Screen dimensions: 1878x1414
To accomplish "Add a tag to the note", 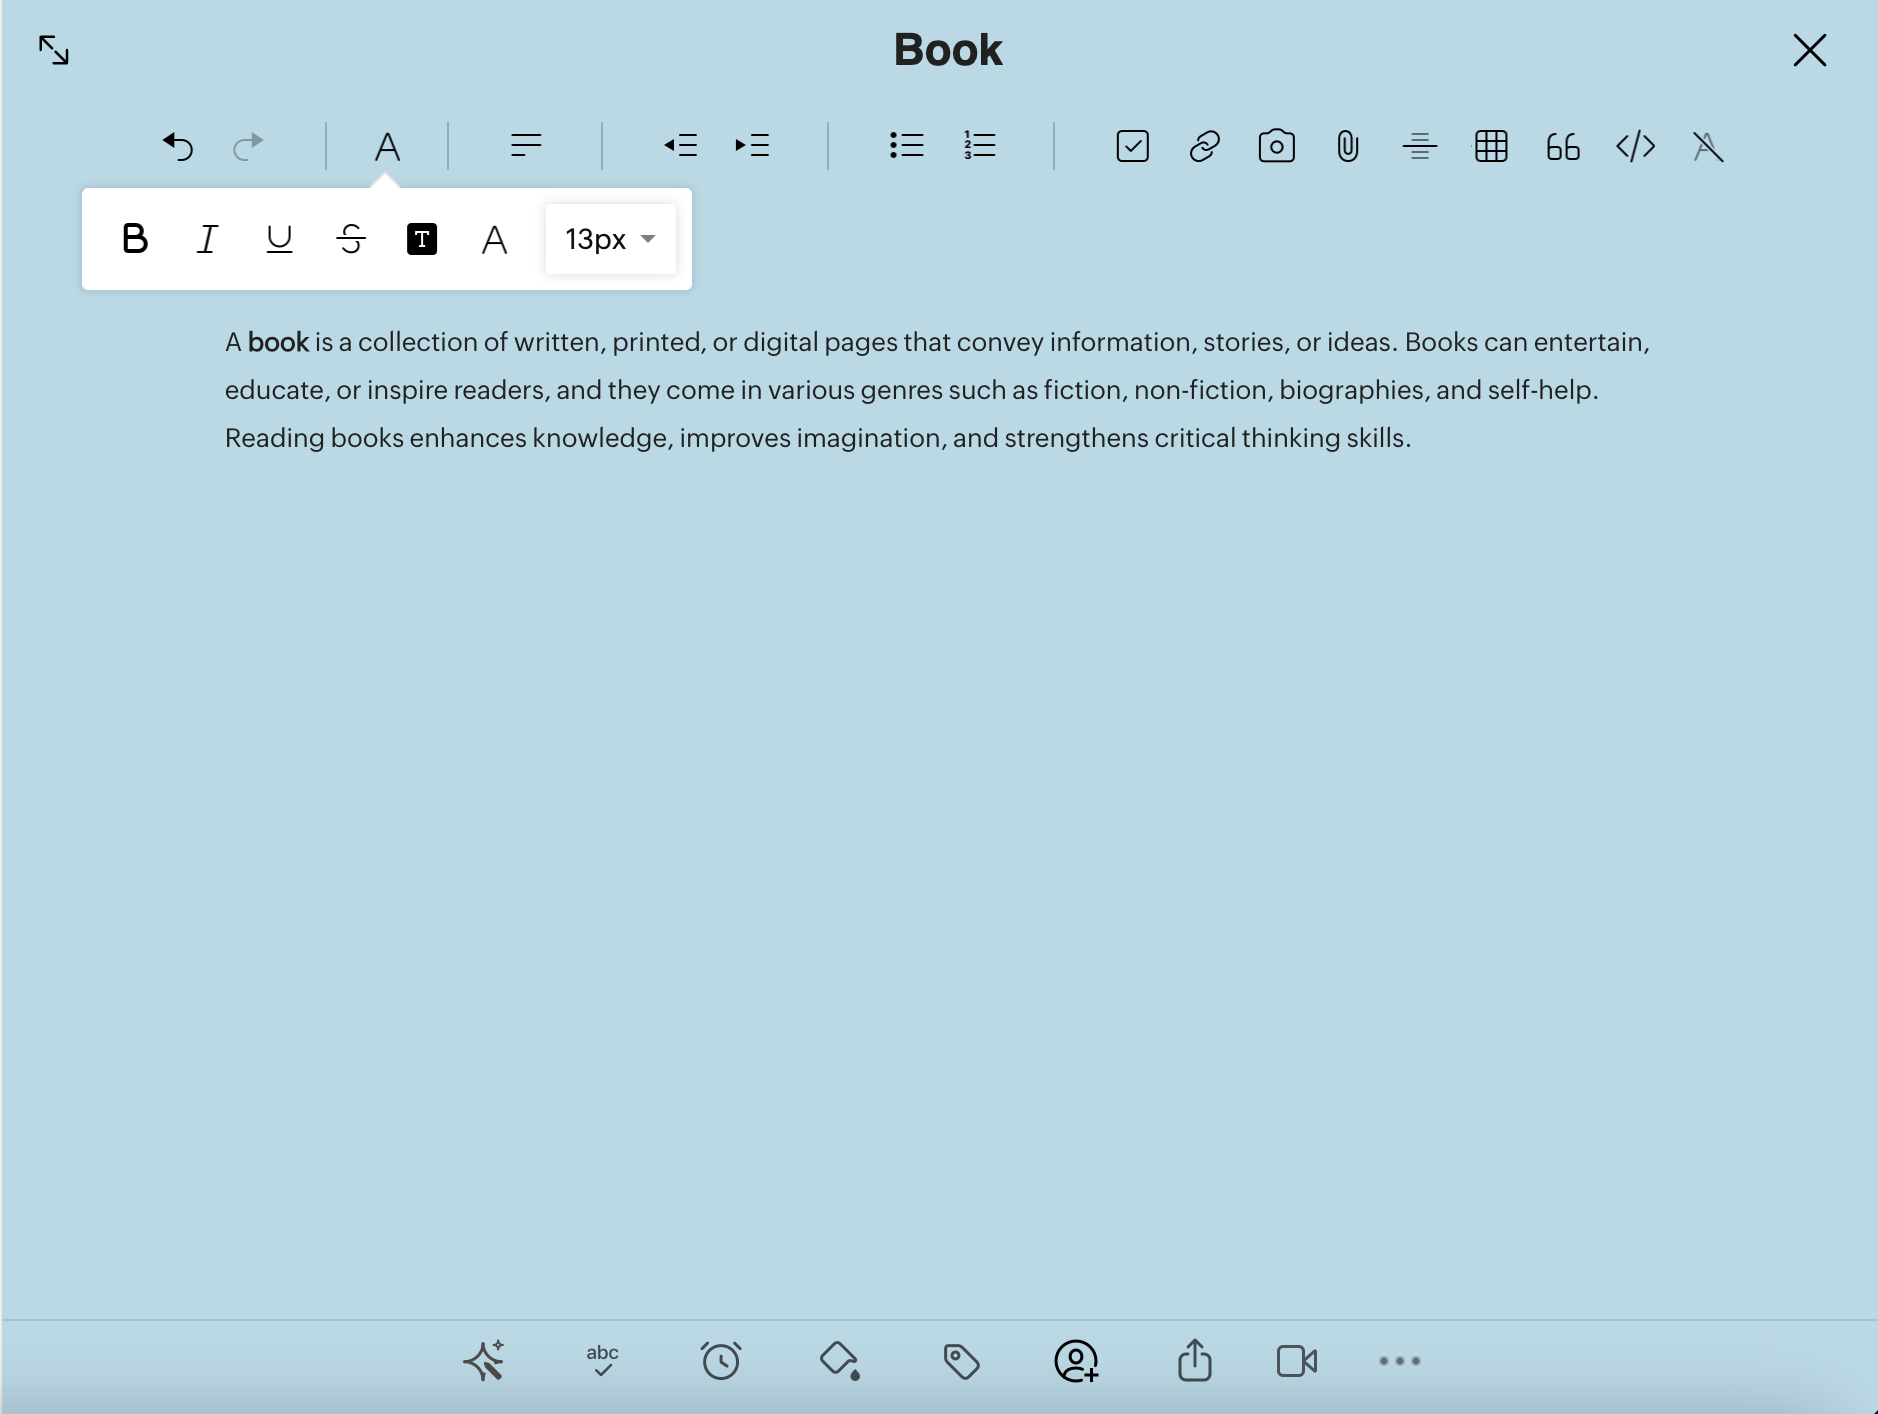I will point(961,1361).
